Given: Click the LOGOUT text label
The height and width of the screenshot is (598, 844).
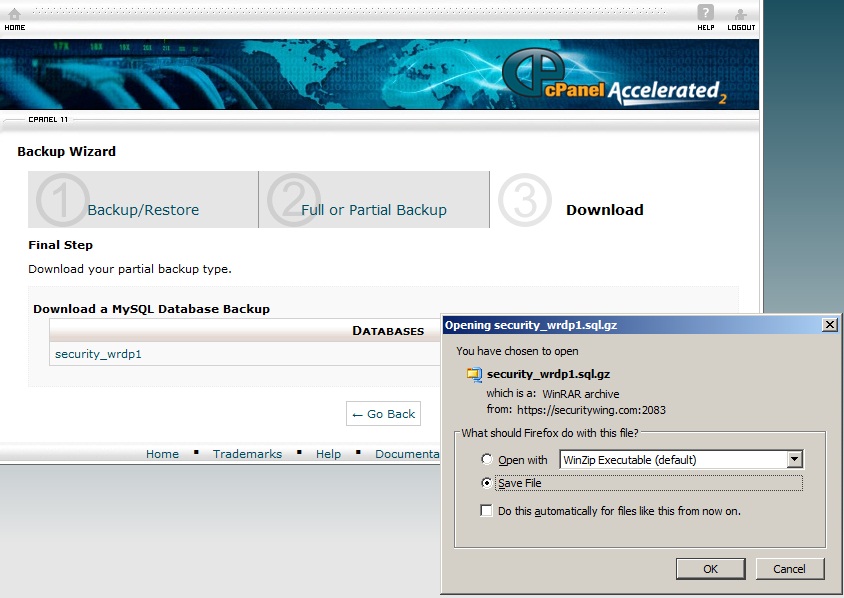Looking at the screenshot, I should click(x=741, y=27).
